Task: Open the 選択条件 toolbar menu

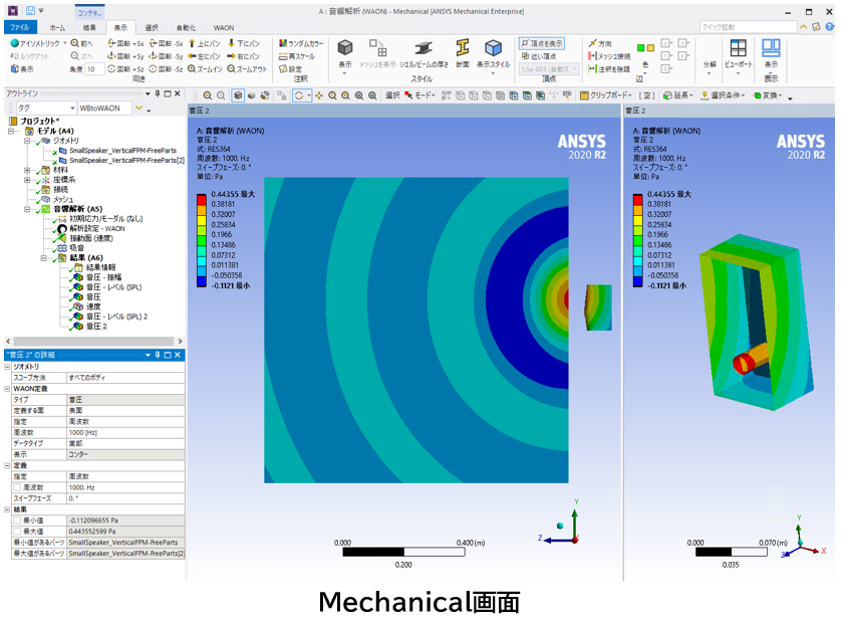Action: [x=723, y=96]
